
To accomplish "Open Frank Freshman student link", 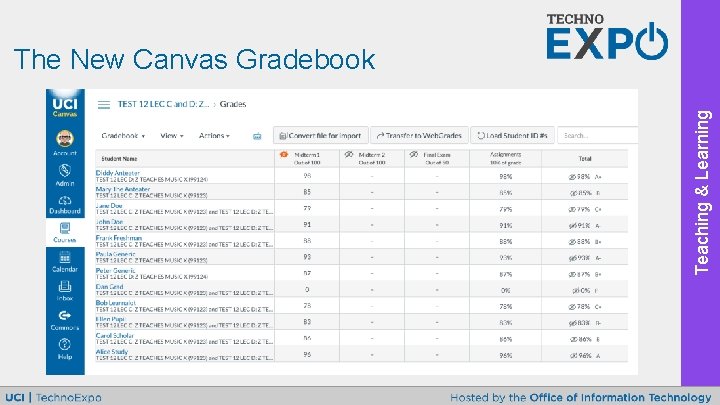I will 119,238.
